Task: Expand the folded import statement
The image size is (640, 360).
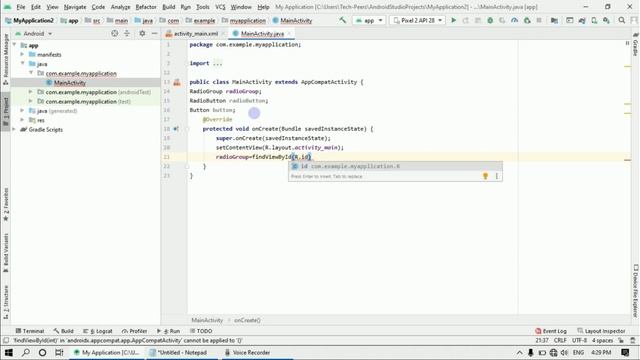Action: tap(218, 63)
